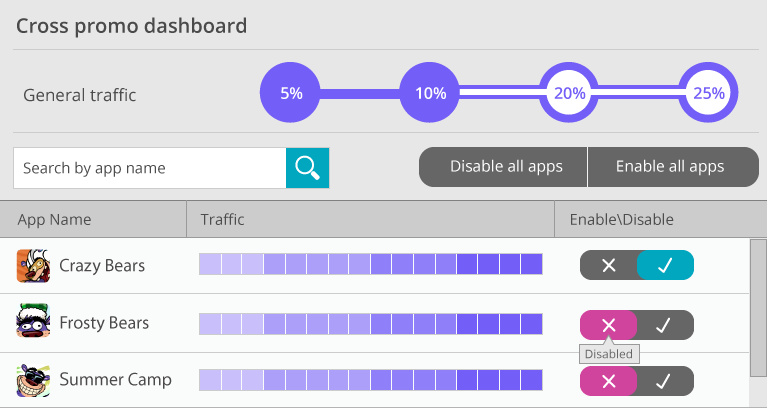Select the Frosty Bears app icon

click(x=33, y=320)
